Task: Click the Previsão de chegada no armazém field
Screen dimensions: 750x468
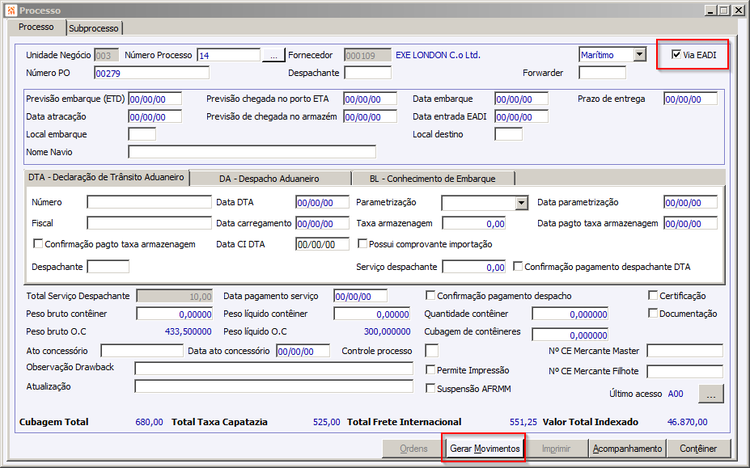Action: 370,117
